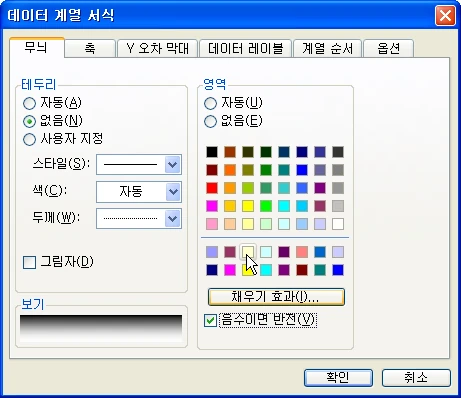461x398 pixels.
Task: Select the periwinkle swatch, first below the divider
Action: tap(212, 252)
